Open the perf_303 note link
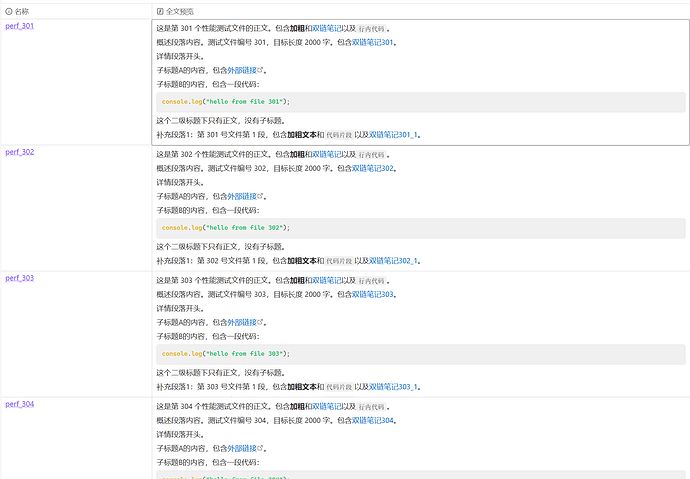Viewport: 690px width, 479px height. [x=19, y=278]
